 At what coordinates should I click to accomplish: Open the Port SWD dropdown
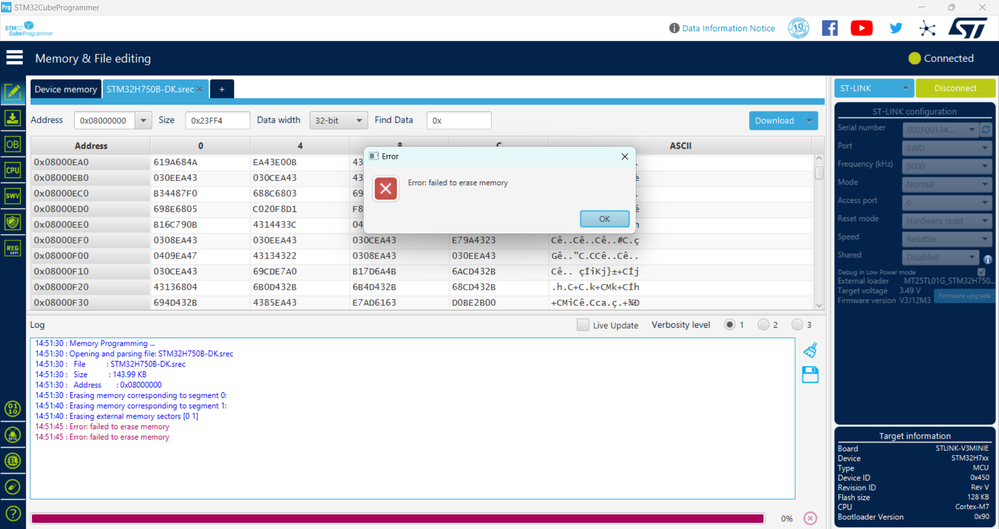pos(947,148)
